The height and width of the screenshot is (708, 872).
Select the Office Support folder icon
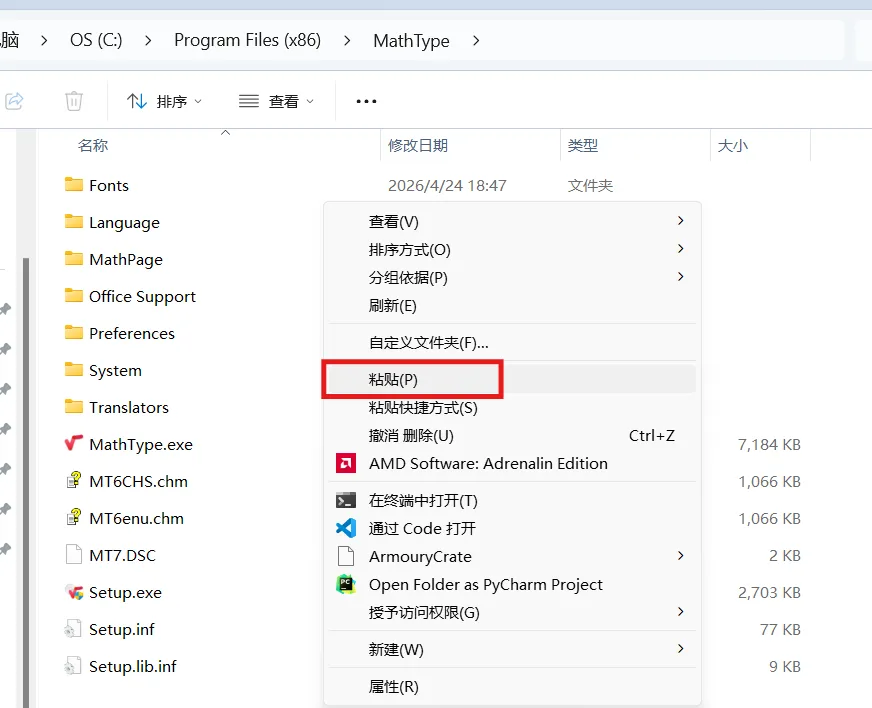click(73, 295)
